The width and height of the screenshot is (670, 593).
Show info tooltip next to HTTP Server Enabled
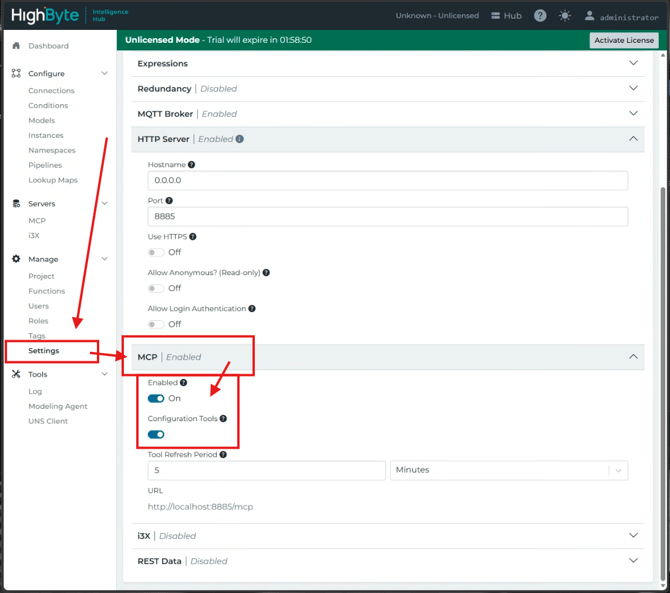240,139
